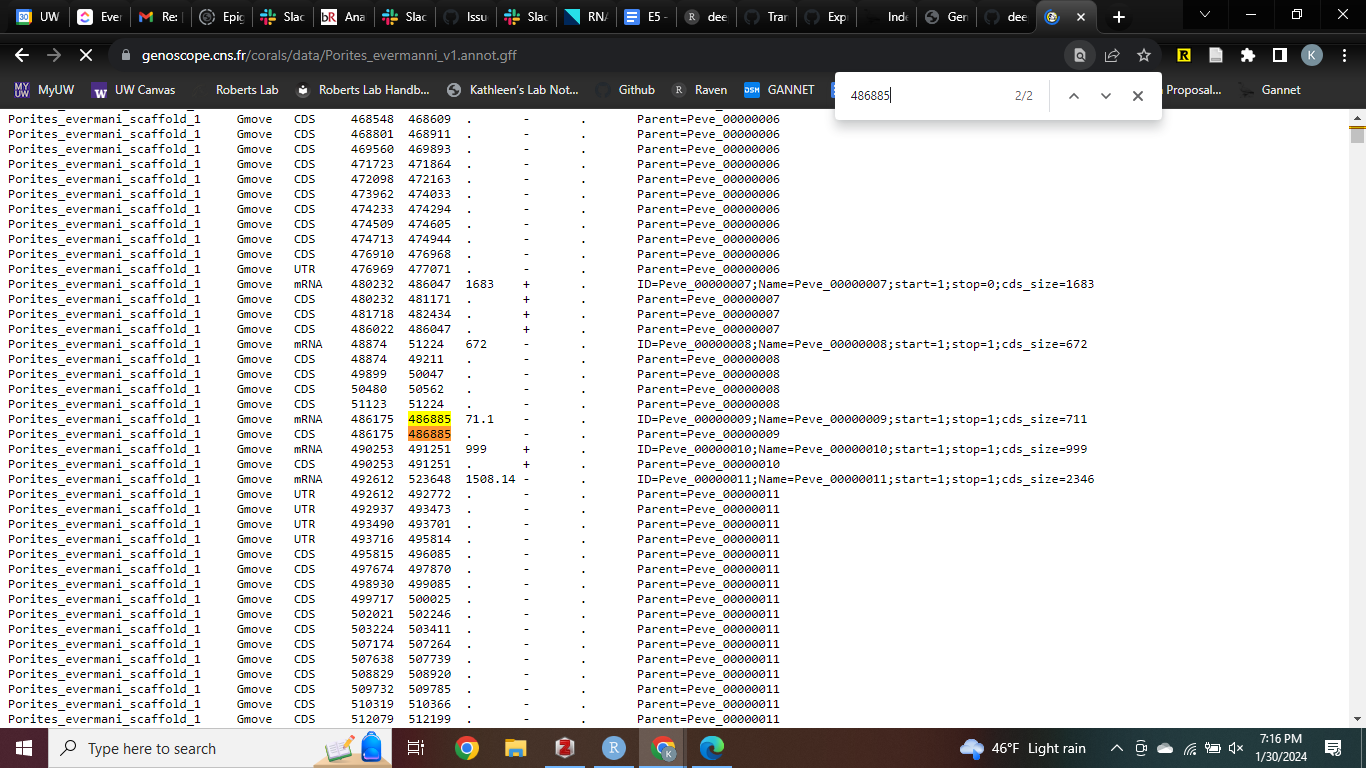
Task: Open the Roberts Lab Handbook bookmark
Action: point(363,90)
